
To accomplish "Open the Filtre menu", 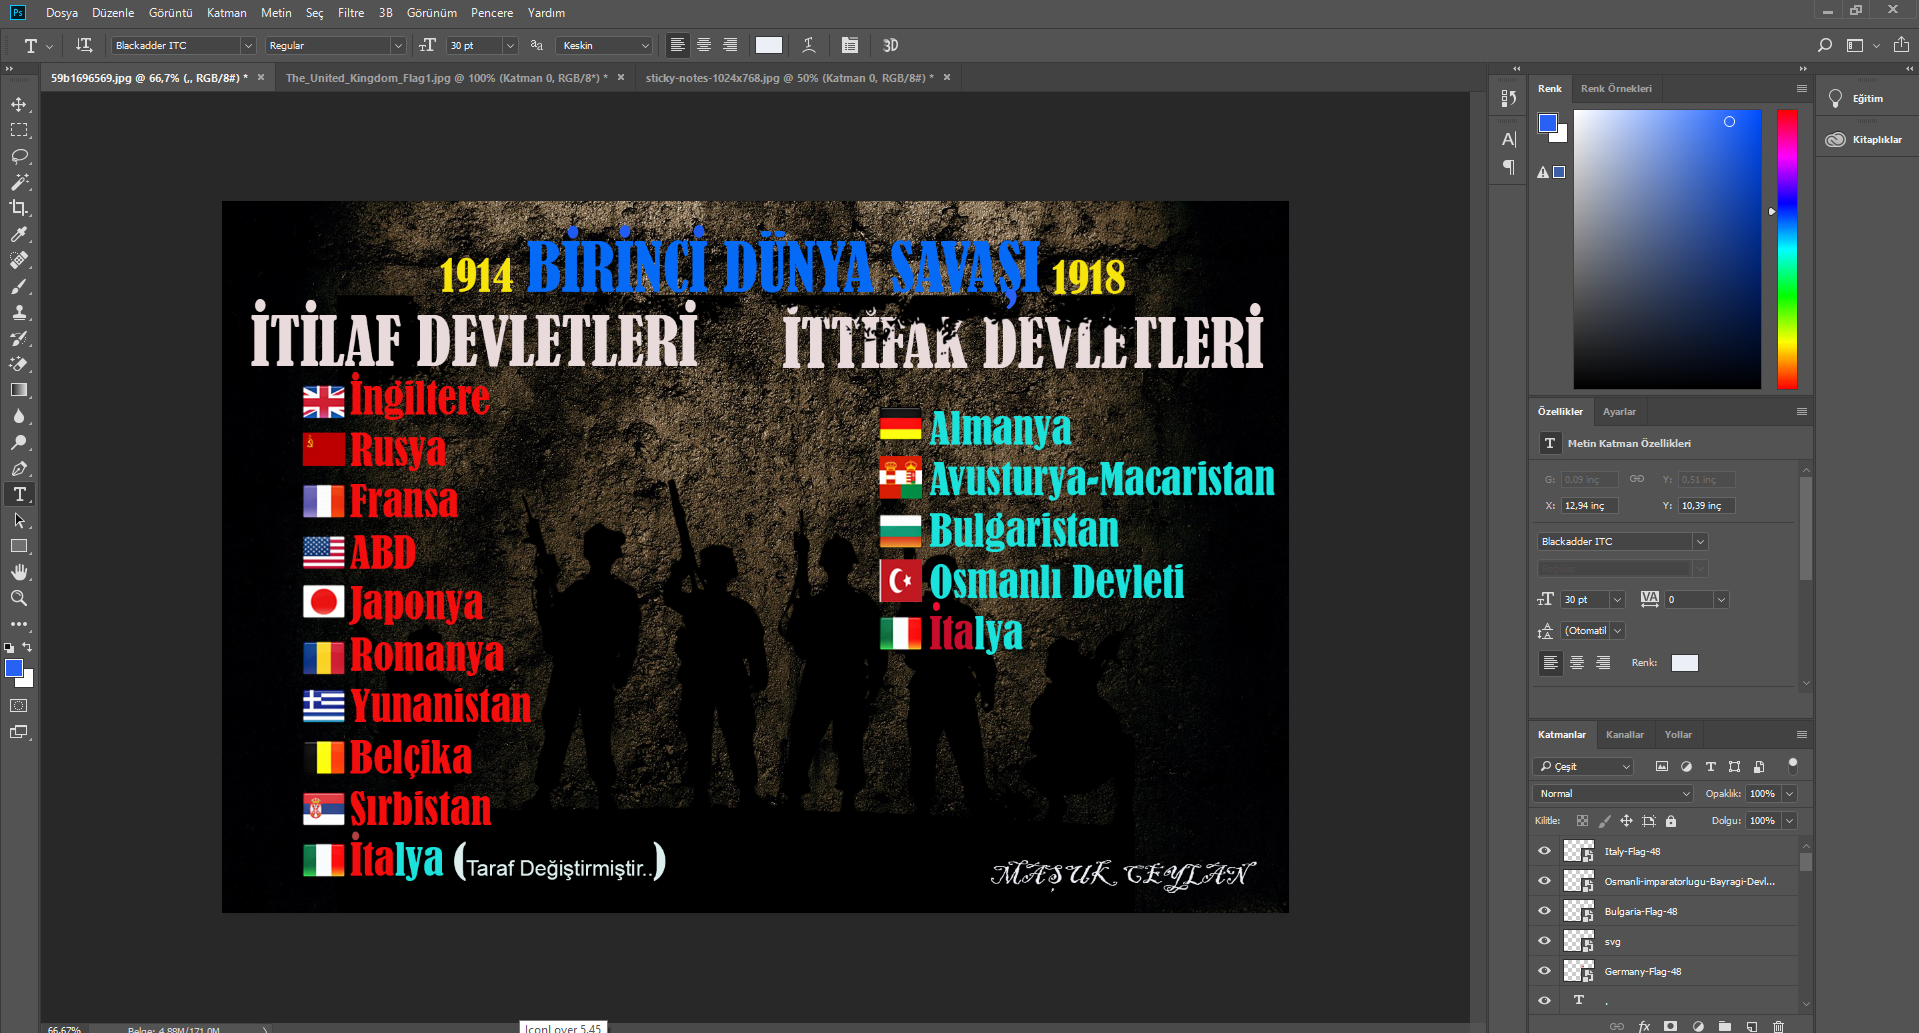I will point(350,13).
